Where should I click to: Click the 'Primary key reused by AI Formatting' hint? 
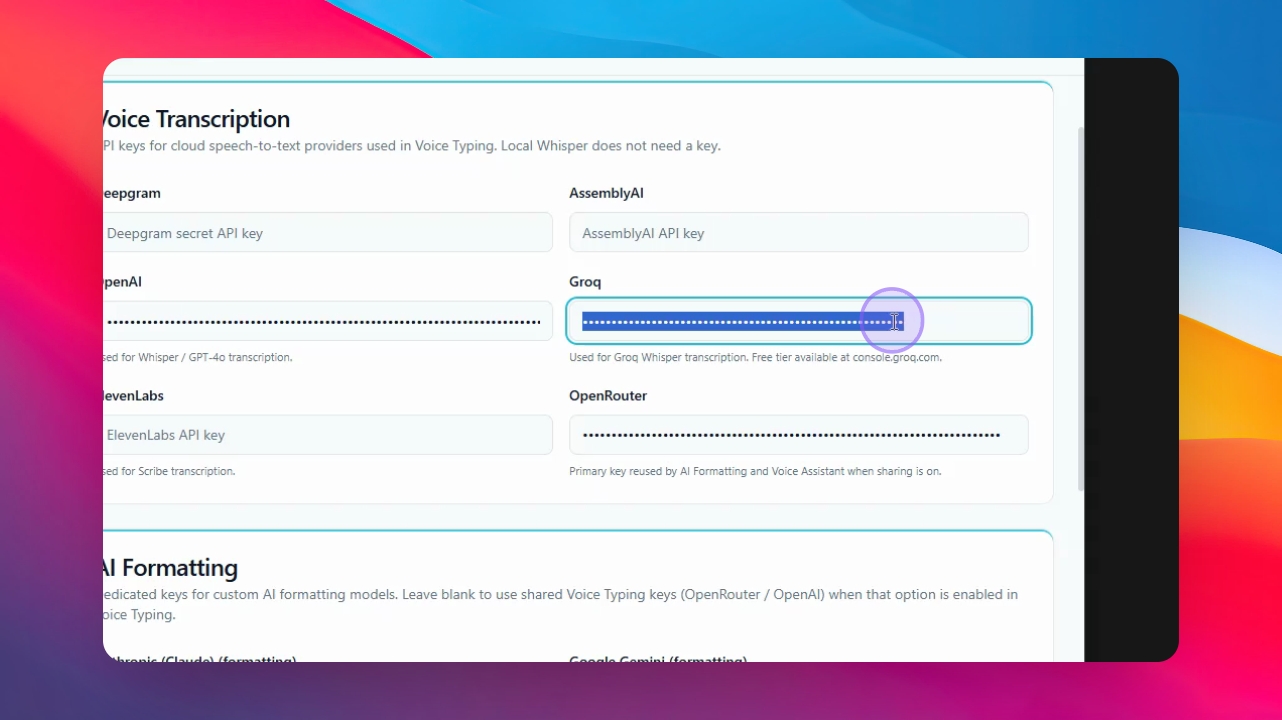tap(755, 471)
